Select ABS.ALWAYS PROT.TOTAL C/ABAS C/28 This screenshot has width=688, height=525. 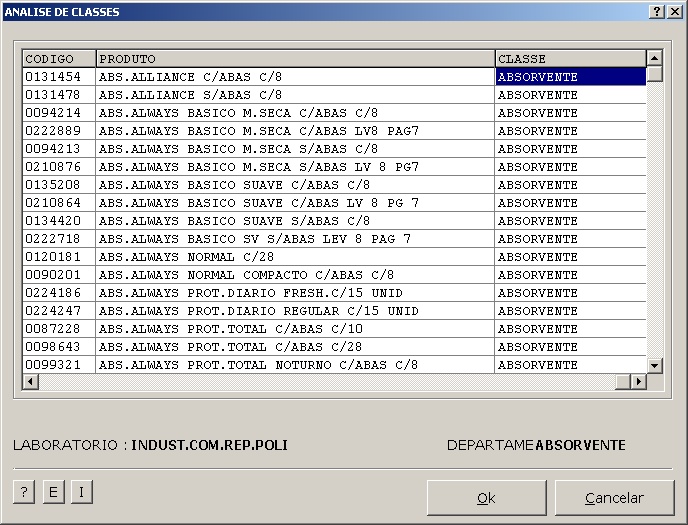click(x=295, y=346)
